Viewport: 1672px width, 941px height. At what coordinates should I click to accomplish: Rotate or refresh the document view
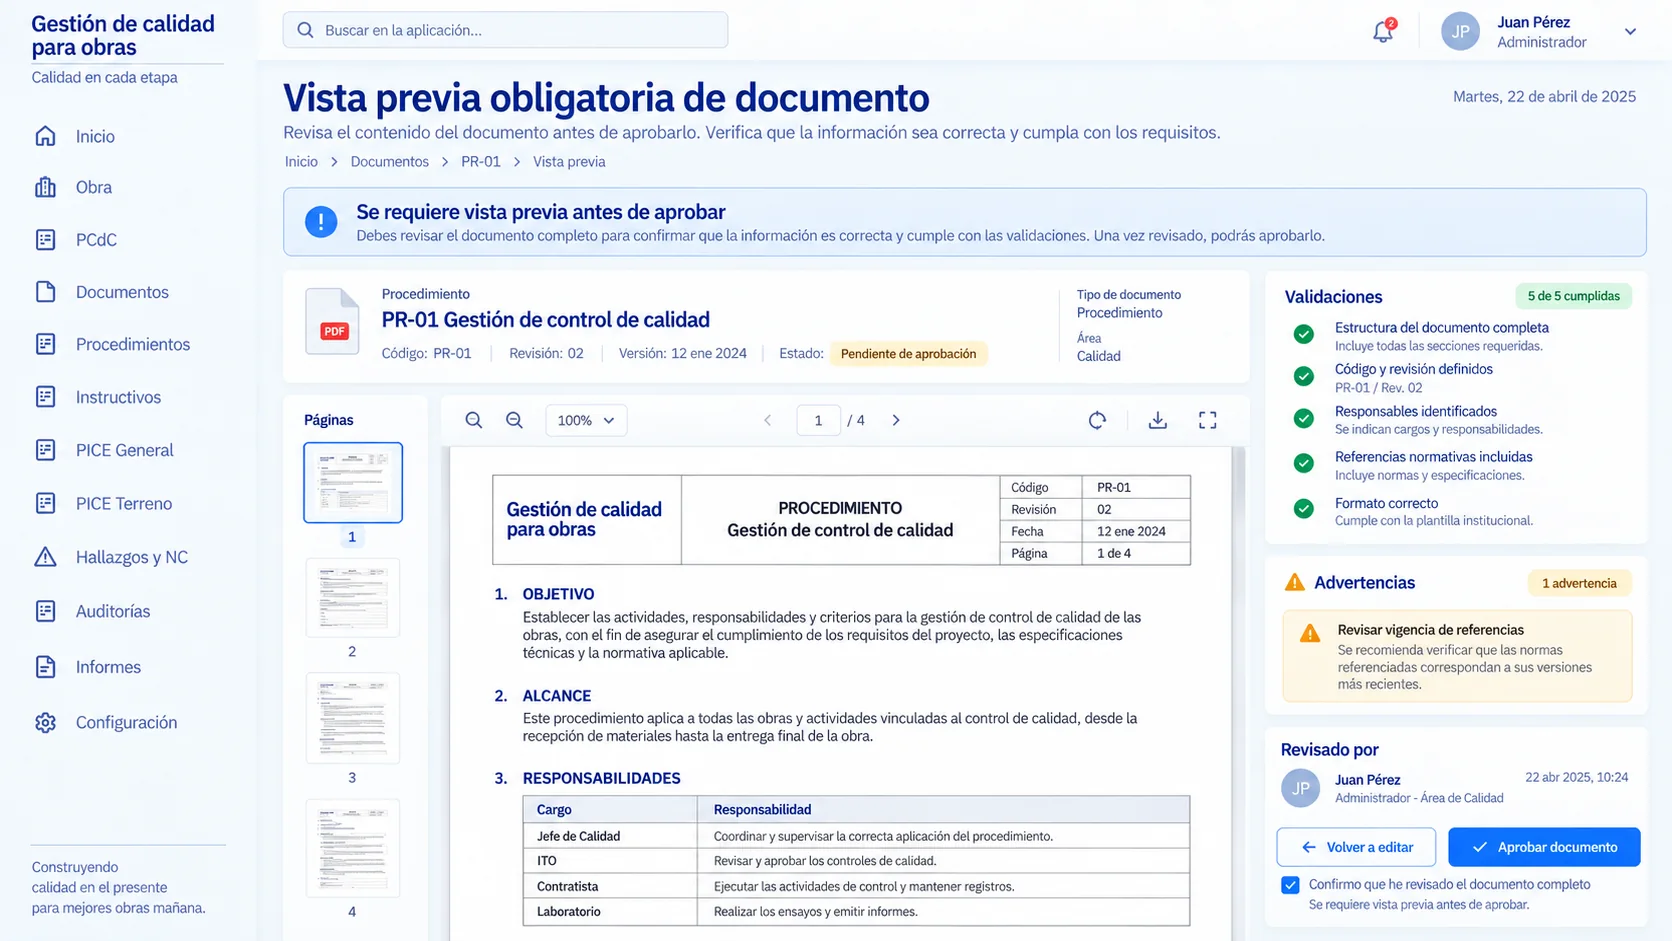pyautogui.click(x=1097, y=420)
